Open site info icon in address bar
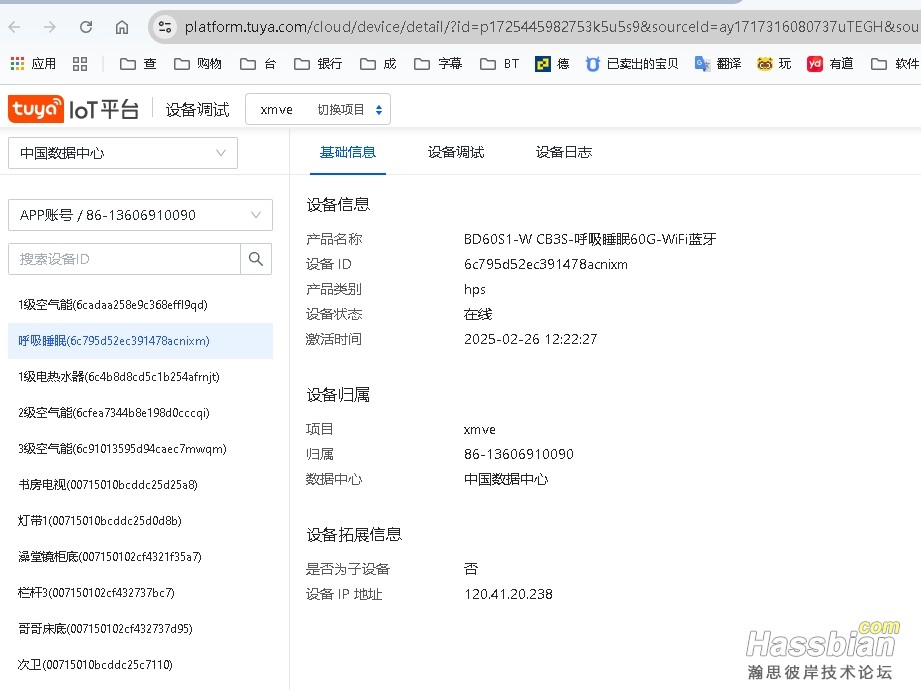921x690 pixels. point(165,27)
